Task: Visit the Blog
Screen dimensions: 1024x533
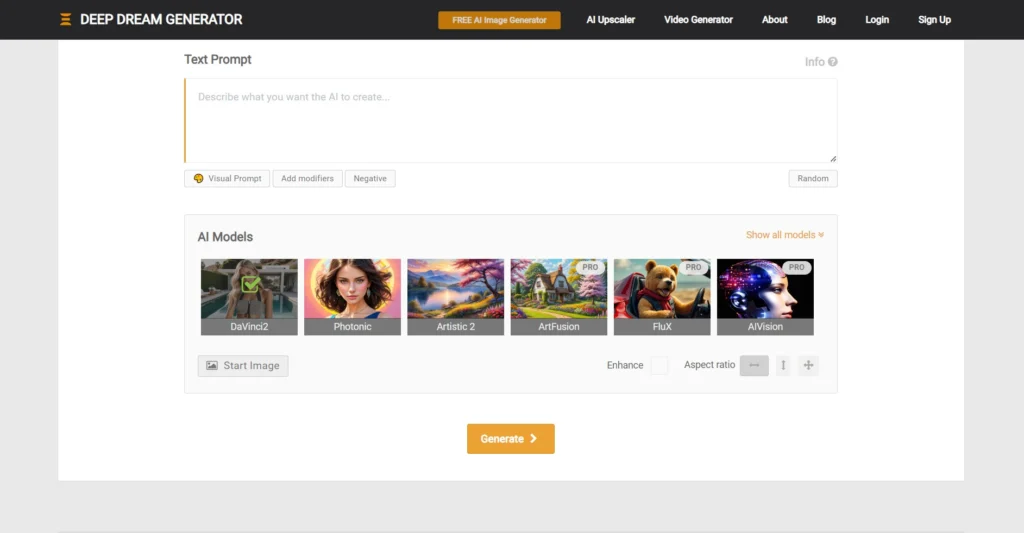Action: [x=826, y=20]
